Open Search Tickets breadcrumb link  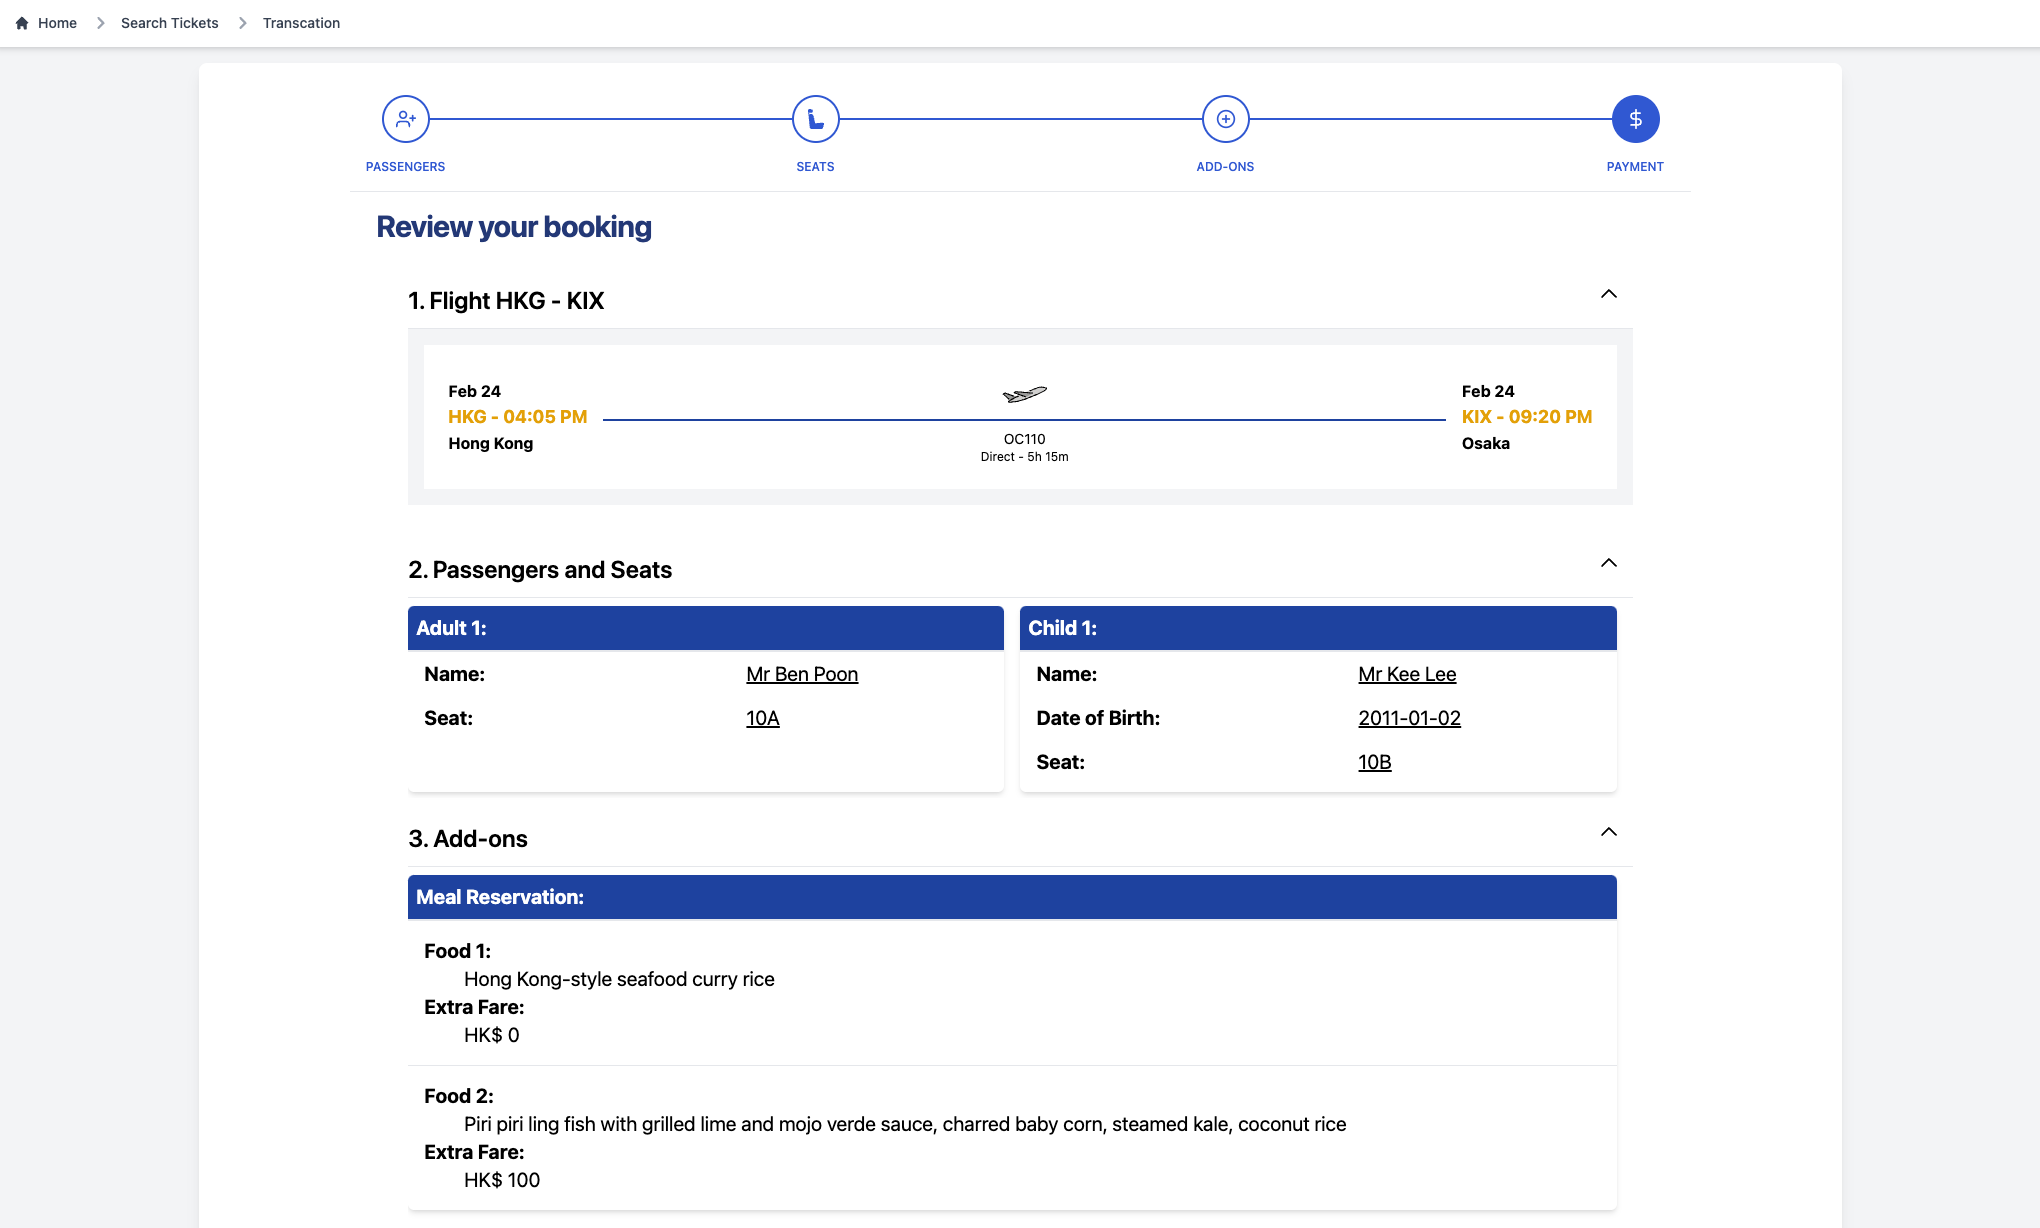(x=169, y=23)
